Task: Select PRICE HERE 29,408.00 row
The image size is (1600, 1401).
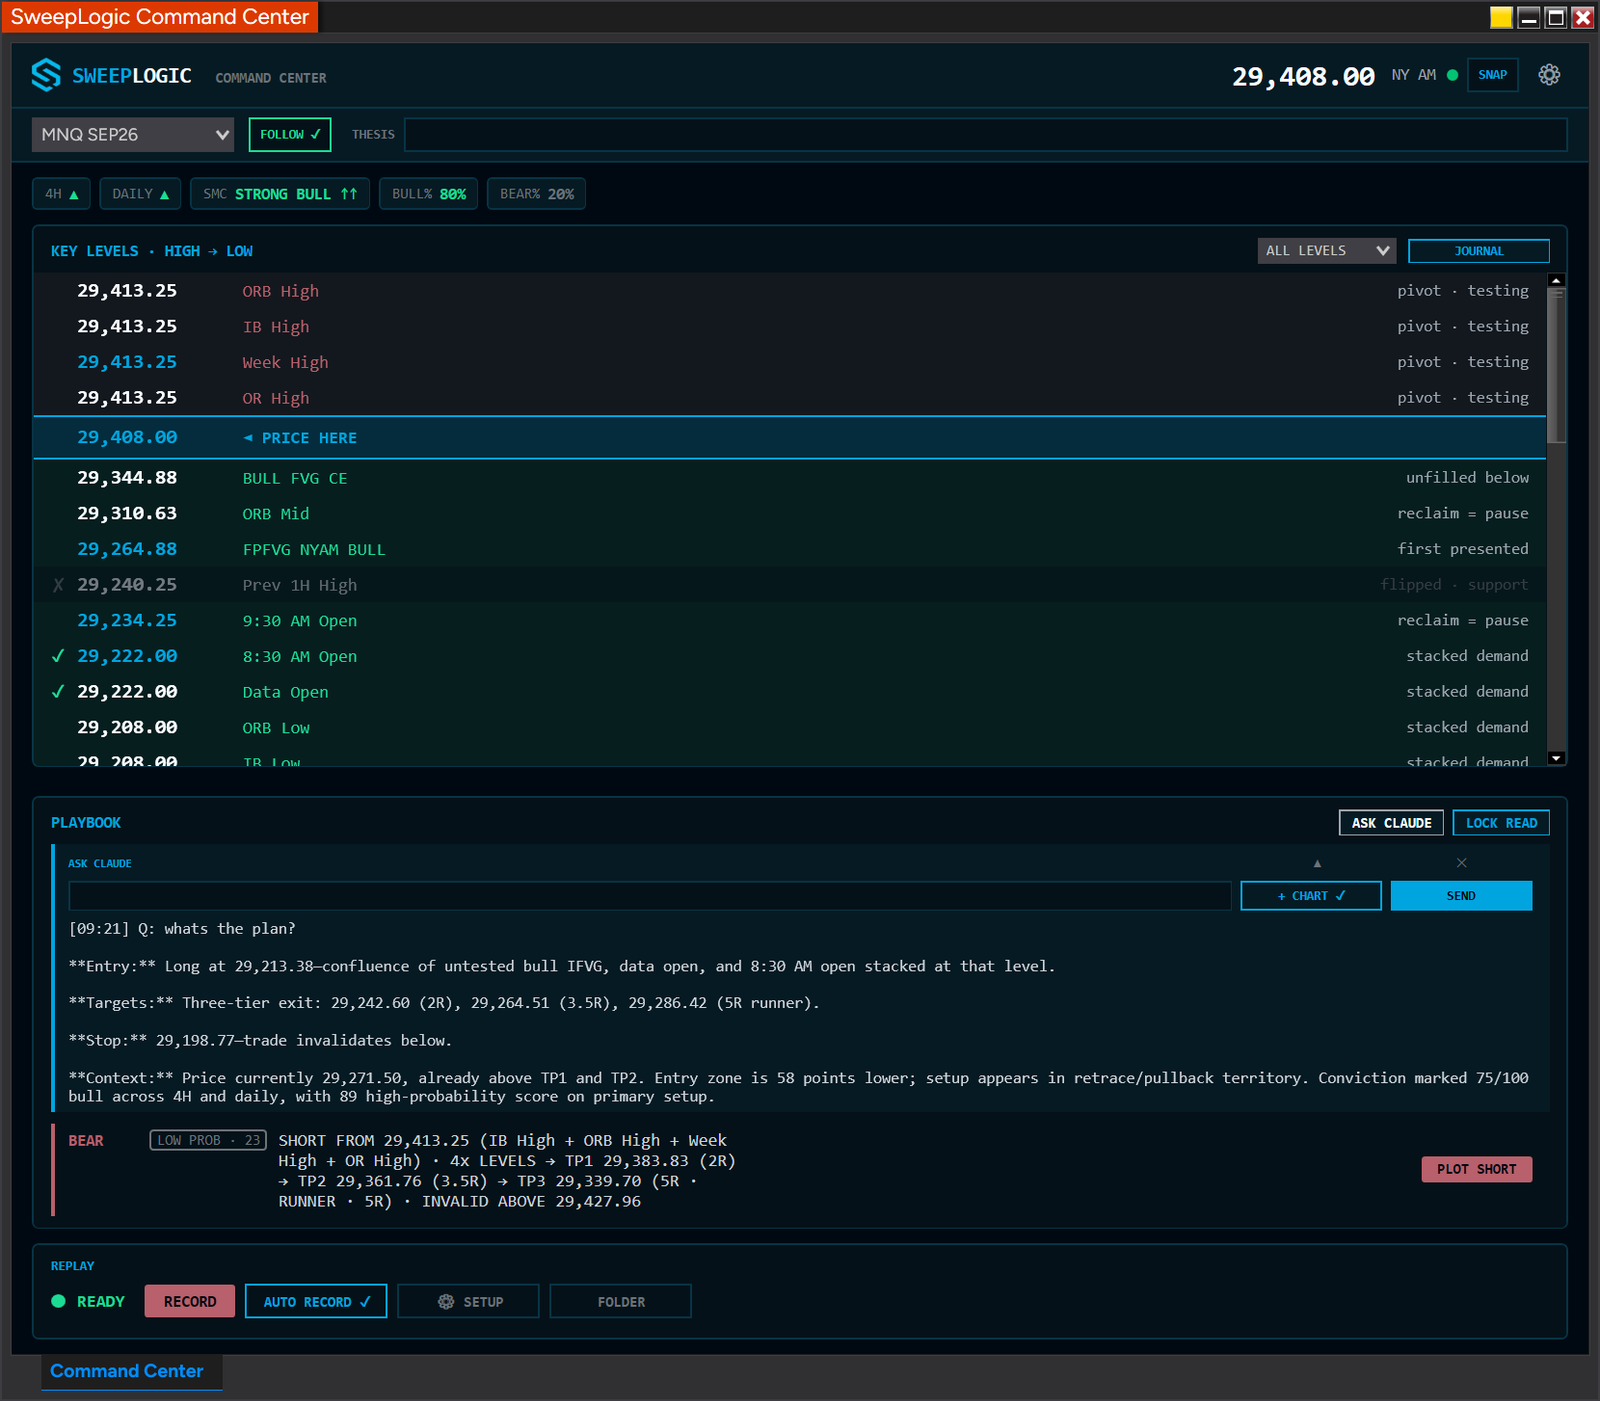Action: pos(790,438)
